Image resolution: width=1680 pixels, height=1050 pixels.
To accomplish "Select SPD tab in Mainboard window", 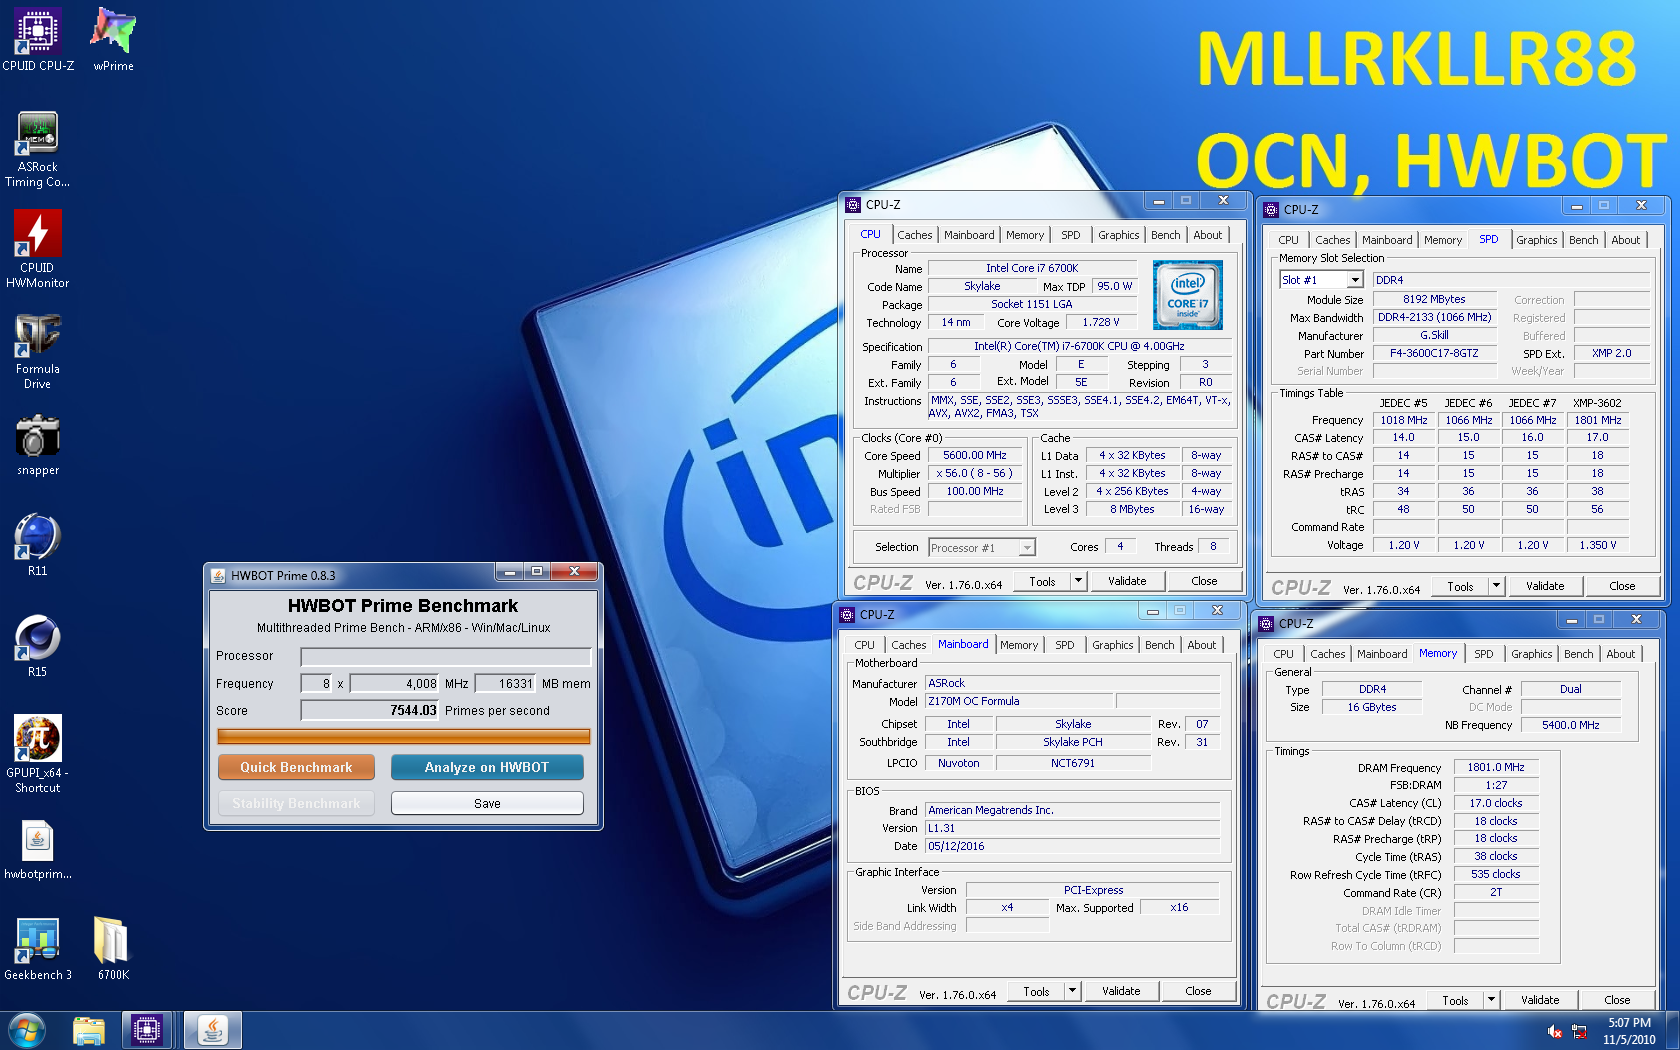I will pyautogui.click(x=1065, y=645).
